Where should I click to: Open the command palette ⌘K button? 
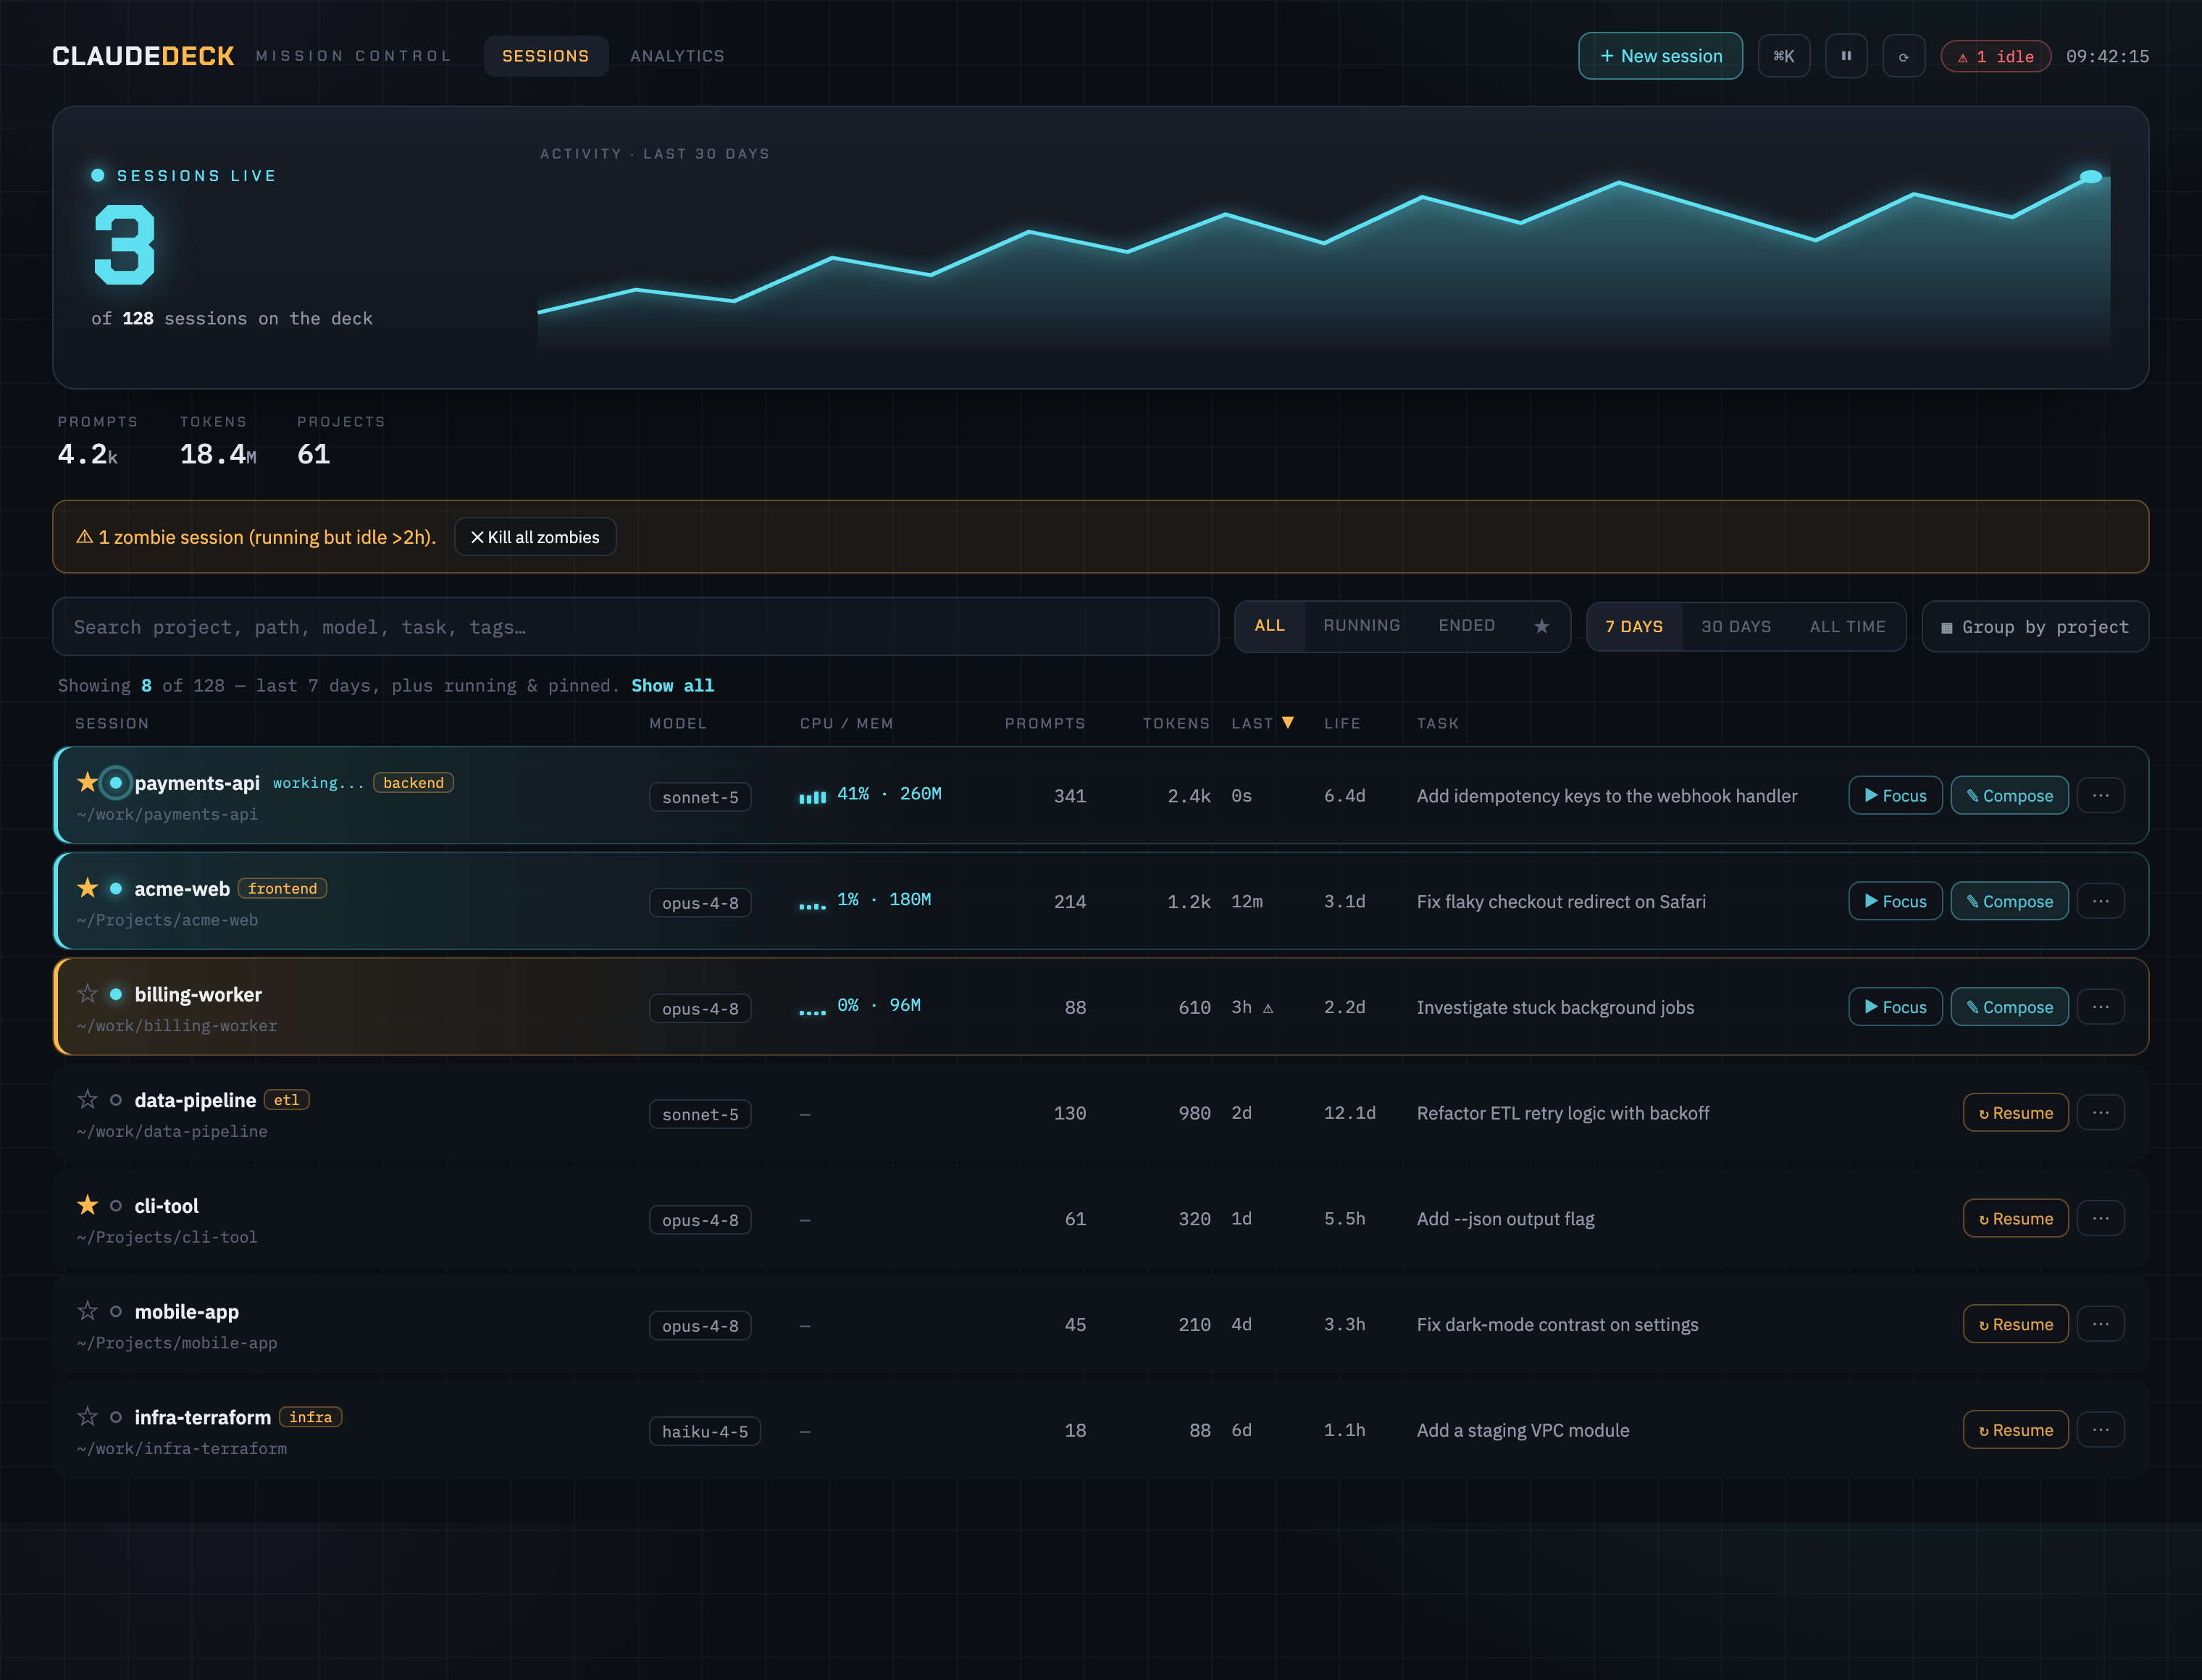tap(1783, 56)
